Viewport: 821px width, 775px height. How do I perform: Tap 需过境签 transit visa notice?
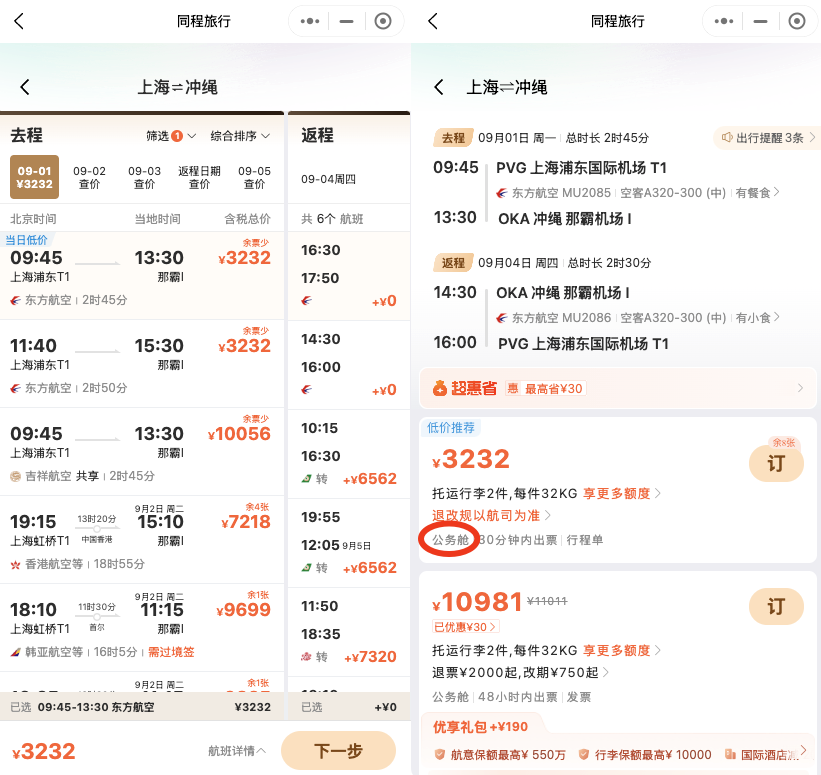pyautogui.click(x=171, y=652)
